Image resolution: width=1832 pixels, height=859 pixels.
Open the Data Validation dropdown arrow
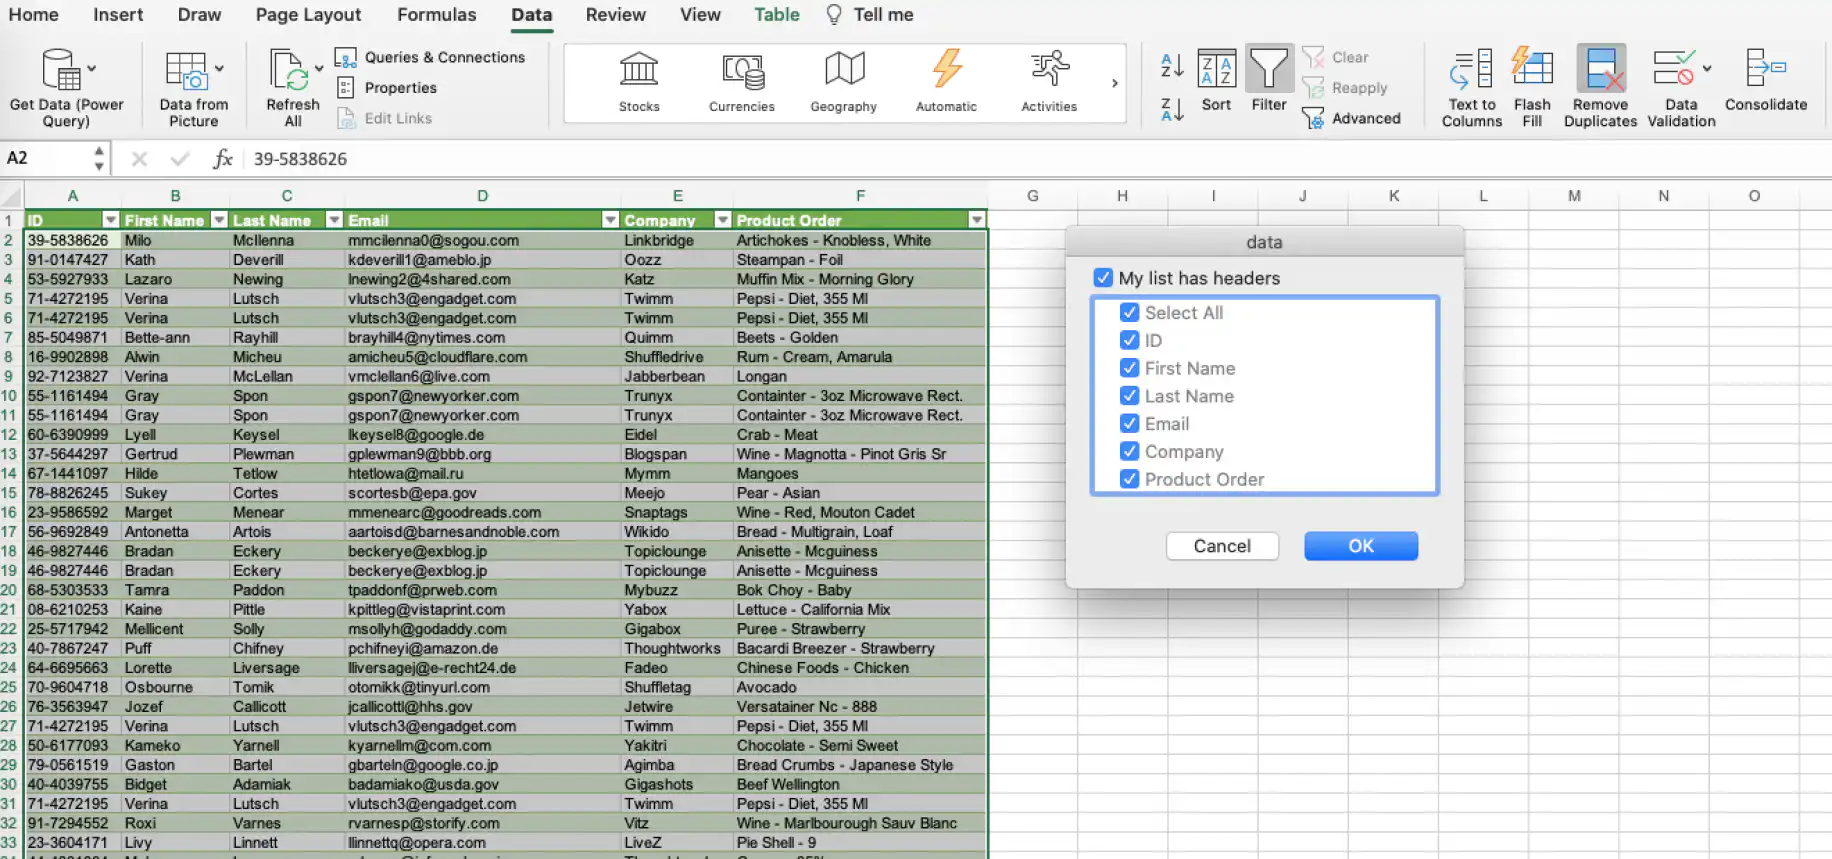1707,68
